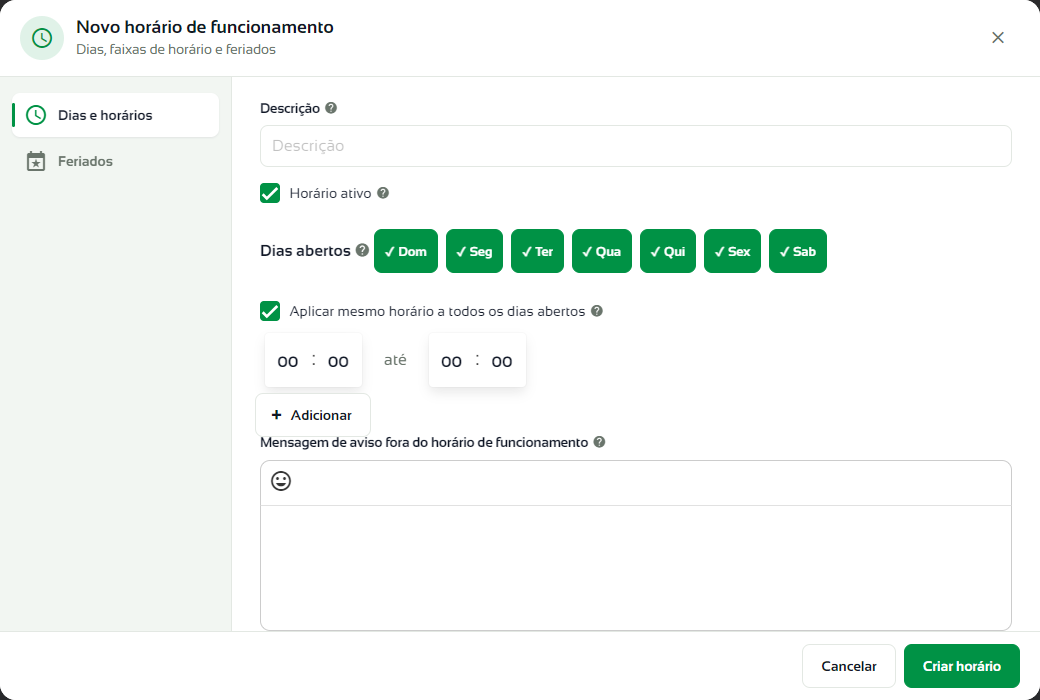Click the Criar horário button

pos(962,666)
